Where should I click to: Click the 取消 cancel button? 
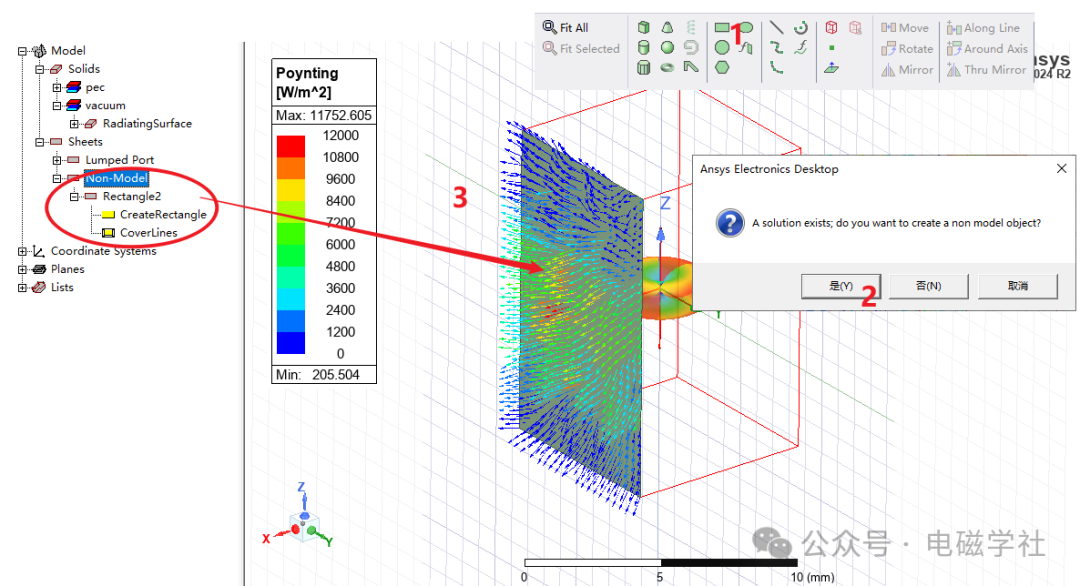point(1017,286)
